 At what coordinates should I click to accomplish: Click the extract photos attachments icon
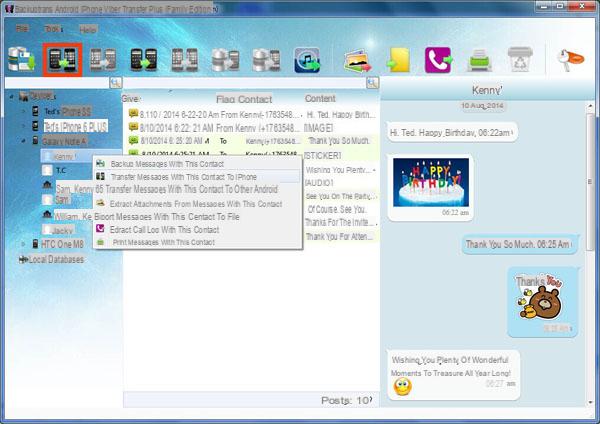pos(358,60)
